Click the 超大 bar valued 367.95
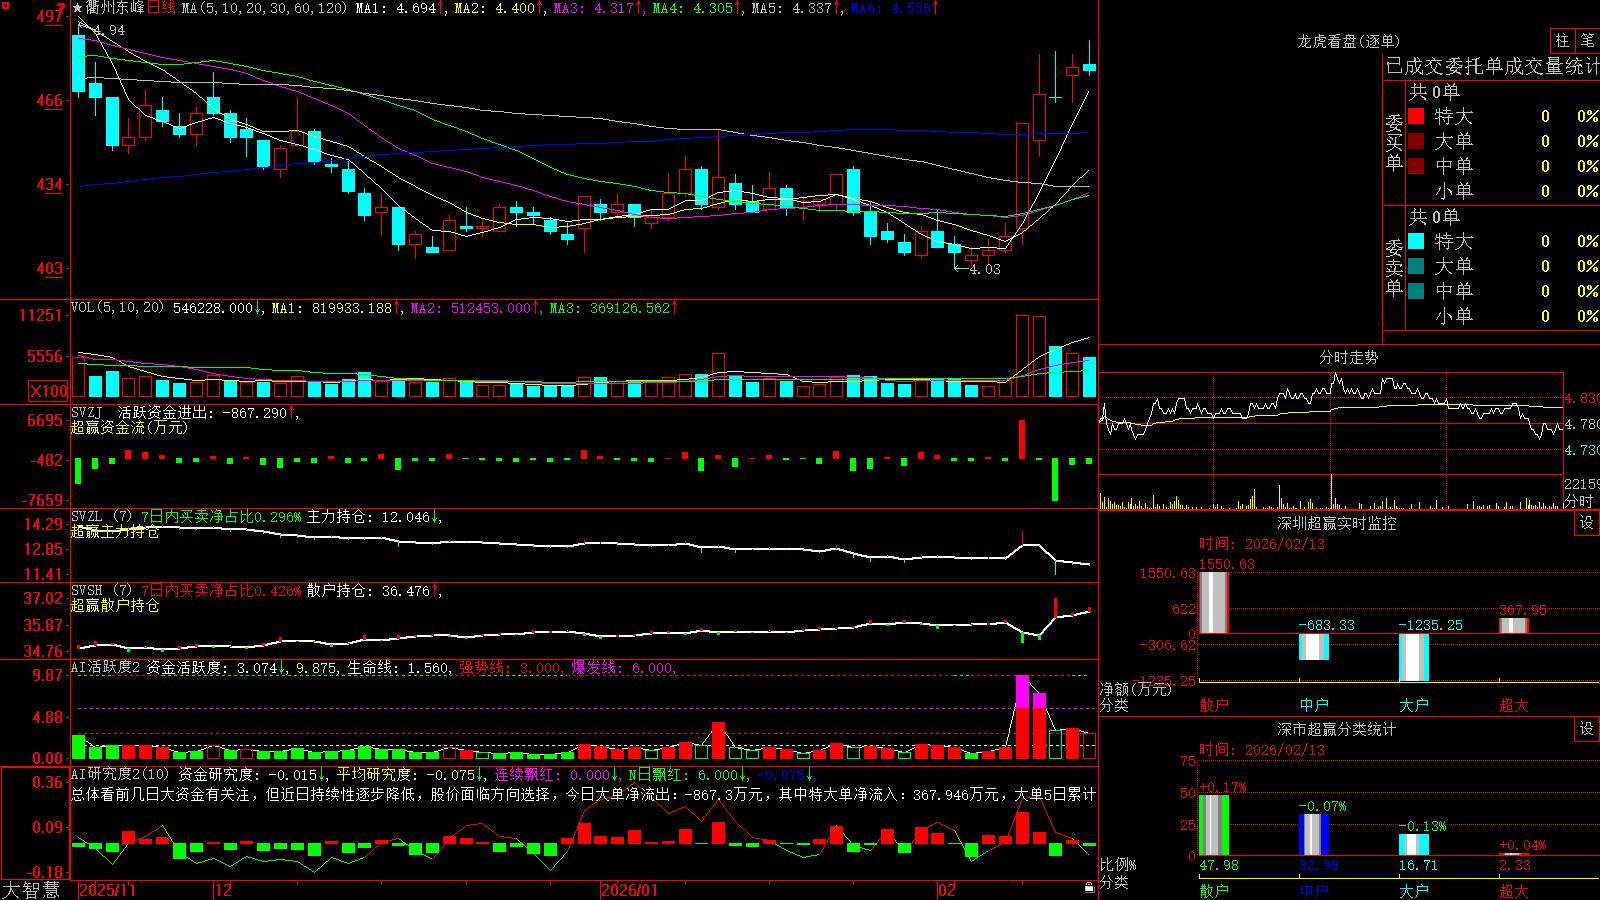 1514,625
